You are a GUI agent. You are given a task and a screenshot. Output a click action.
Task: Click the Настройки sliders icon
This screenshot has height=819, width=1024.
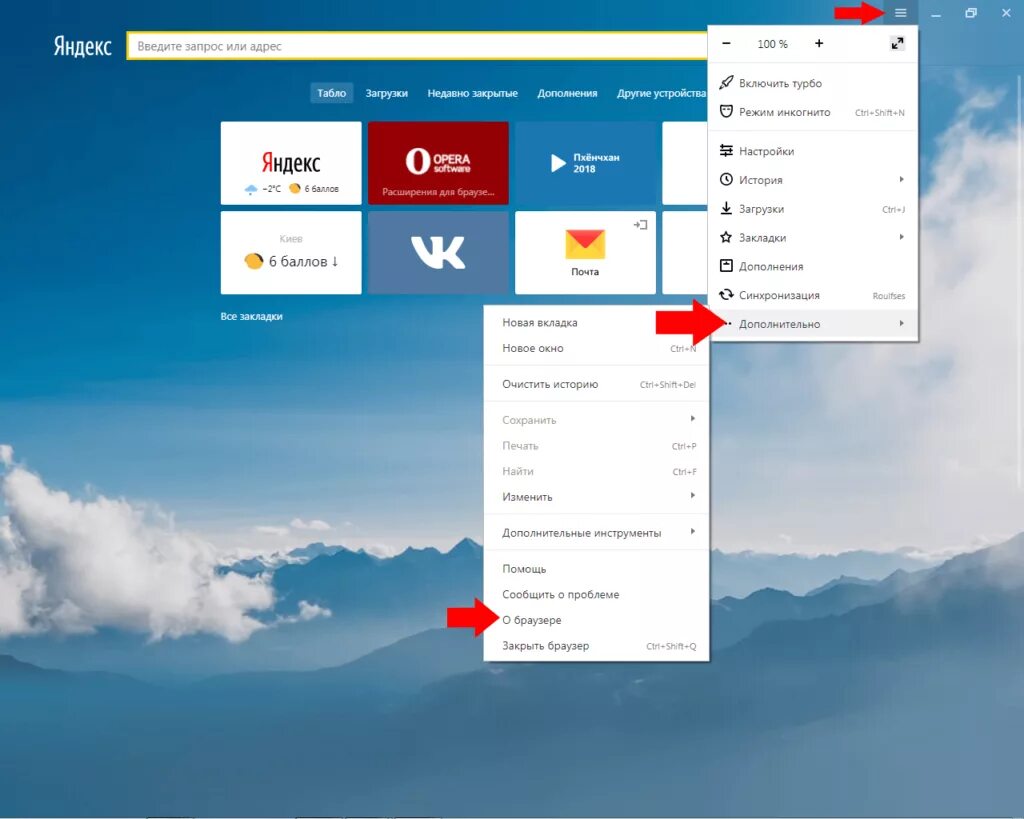click(726, 151)
